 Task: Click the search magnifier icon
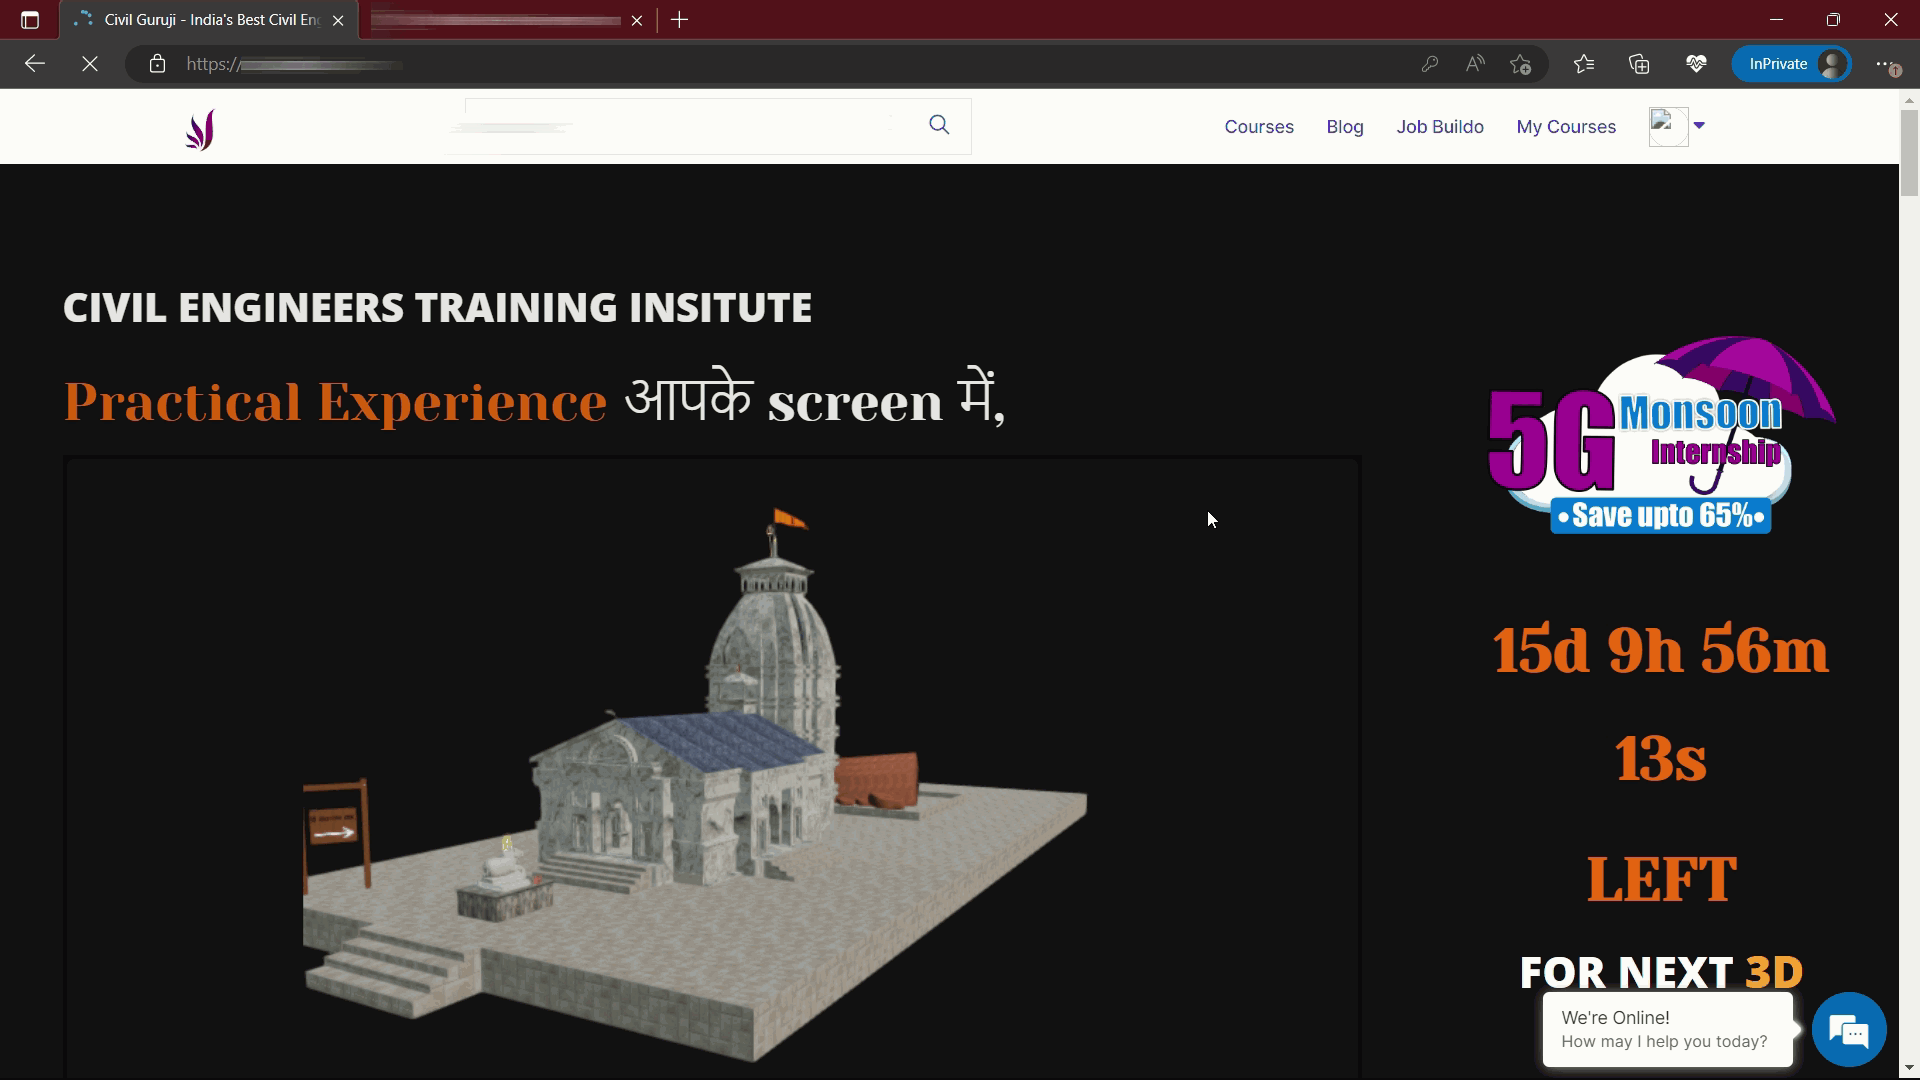939,125
